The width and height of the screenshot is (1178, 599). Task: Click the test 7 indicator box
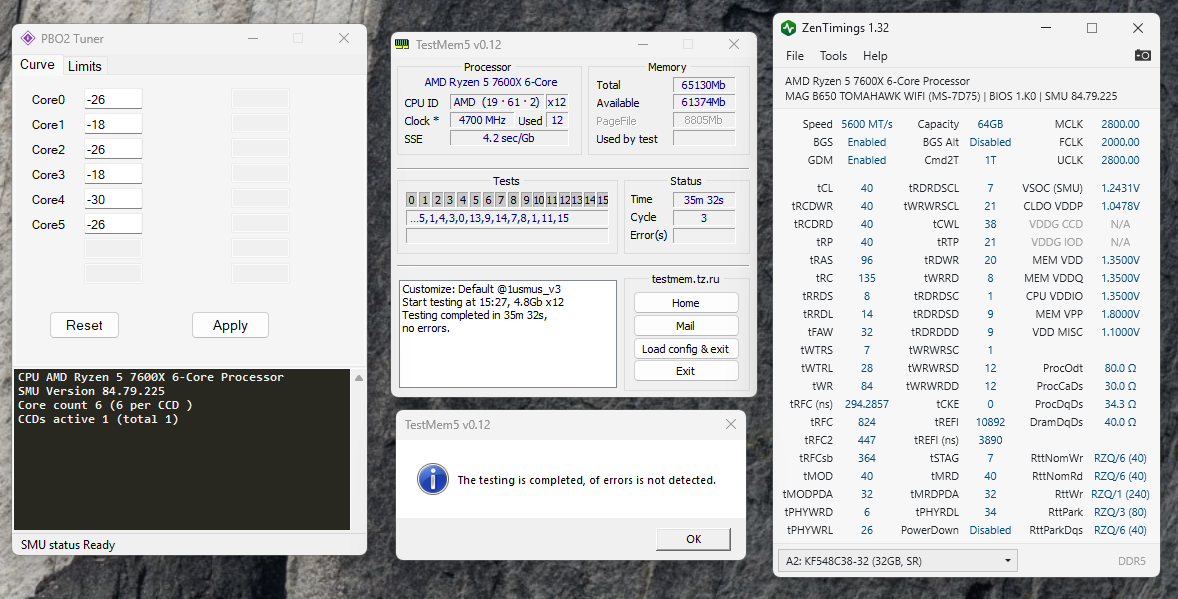500,200
